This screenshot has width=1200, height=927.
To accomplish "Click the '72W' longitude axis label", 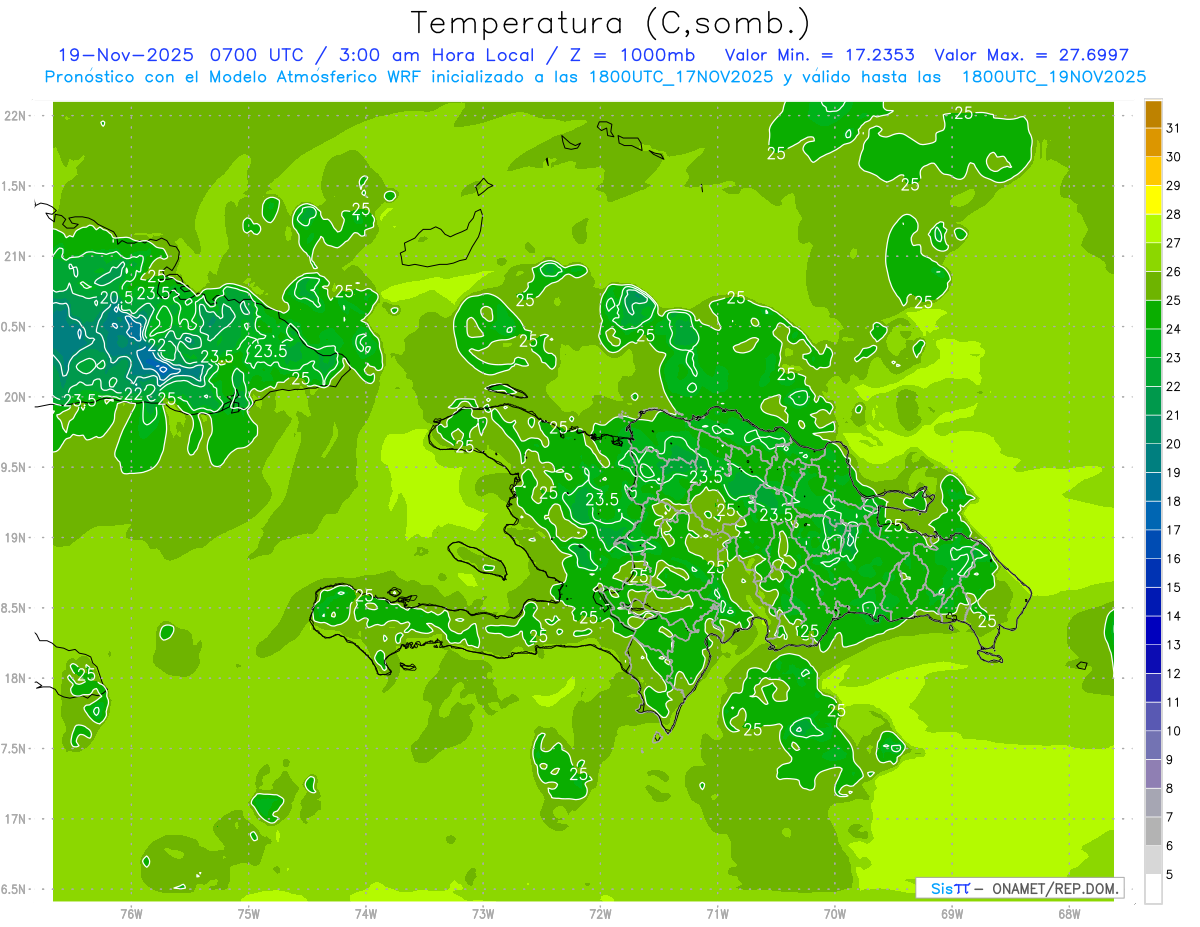I will [600, 914].
